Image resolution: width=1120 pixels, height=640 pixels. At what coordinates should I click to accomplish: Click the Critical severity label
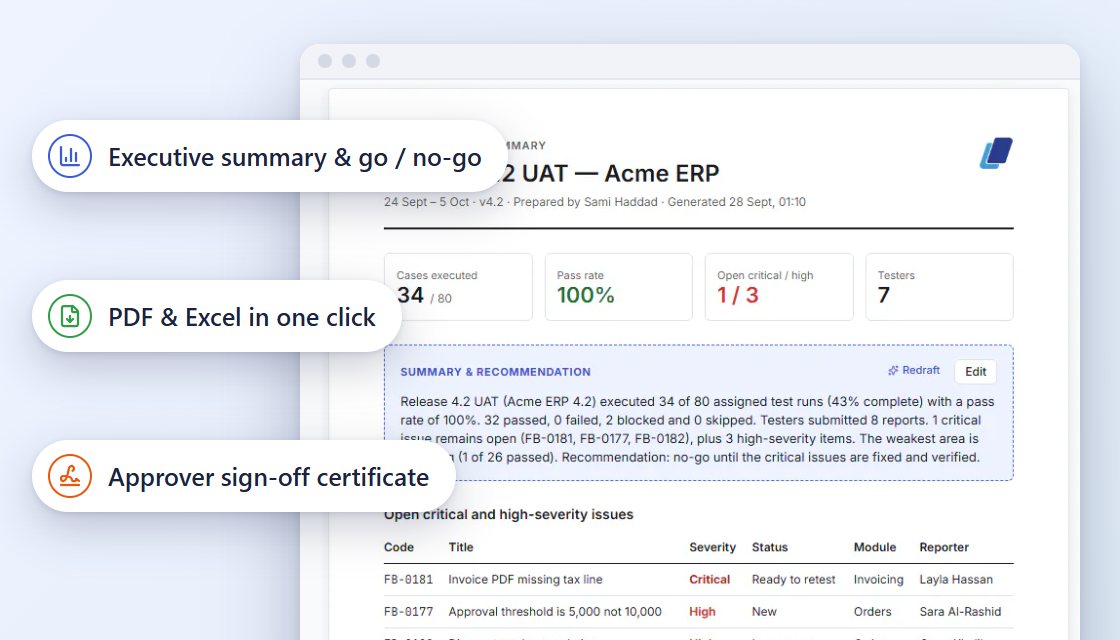click(709, 579)
